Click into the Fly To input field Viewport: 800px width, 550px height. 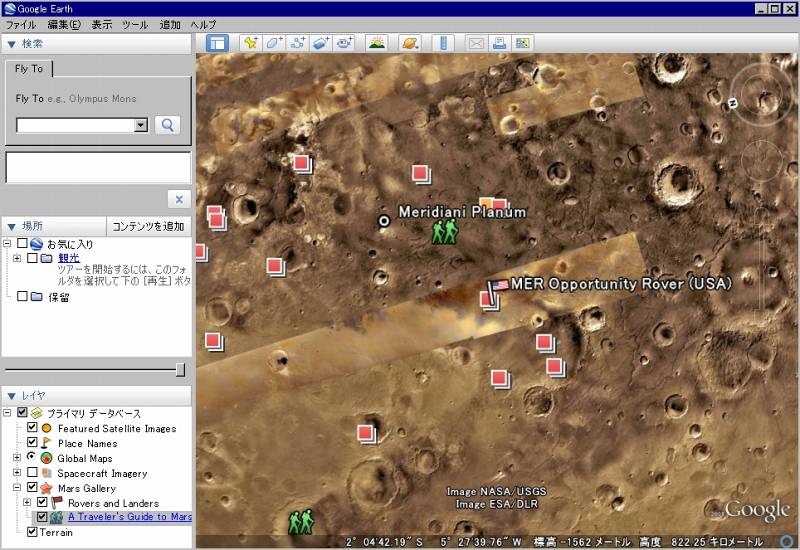[x=76, y=125]
